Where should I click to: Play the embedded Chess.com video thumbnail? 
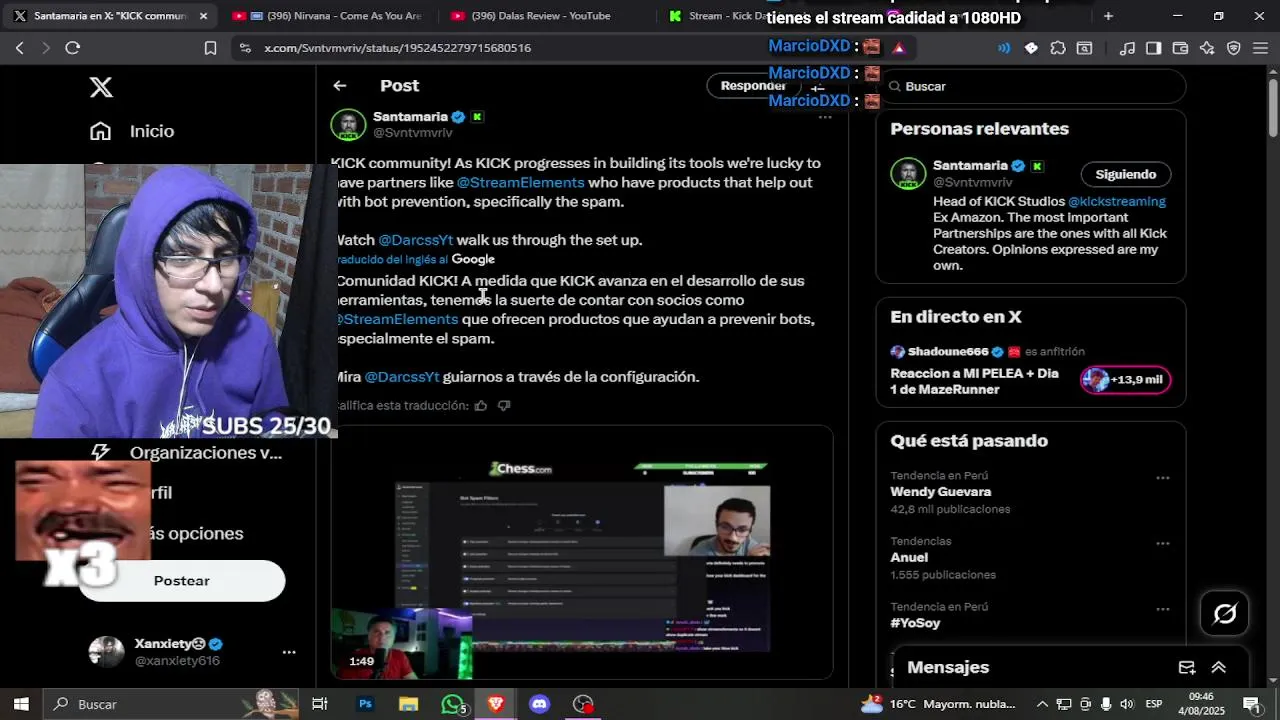[x=582, y=553]
